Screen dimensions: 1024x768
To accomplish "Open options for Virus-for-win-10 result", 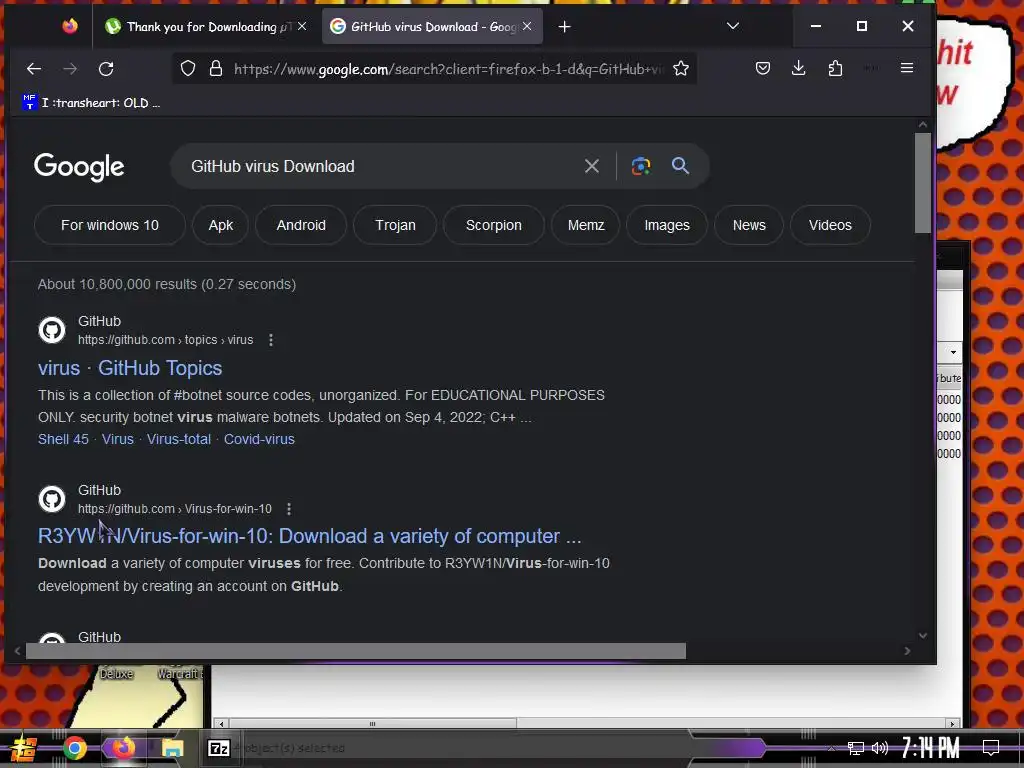I will coord(289,509).
